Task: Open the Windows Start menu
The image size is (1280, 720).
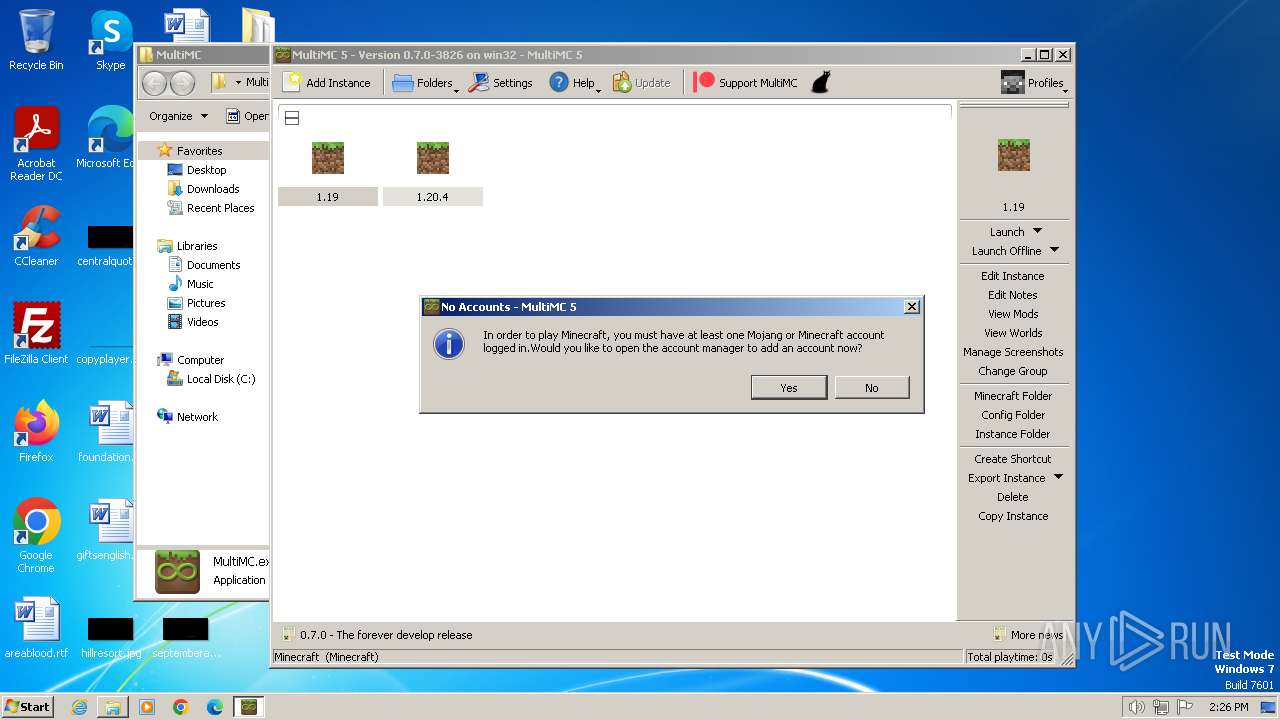Action: tap(27, 706)
